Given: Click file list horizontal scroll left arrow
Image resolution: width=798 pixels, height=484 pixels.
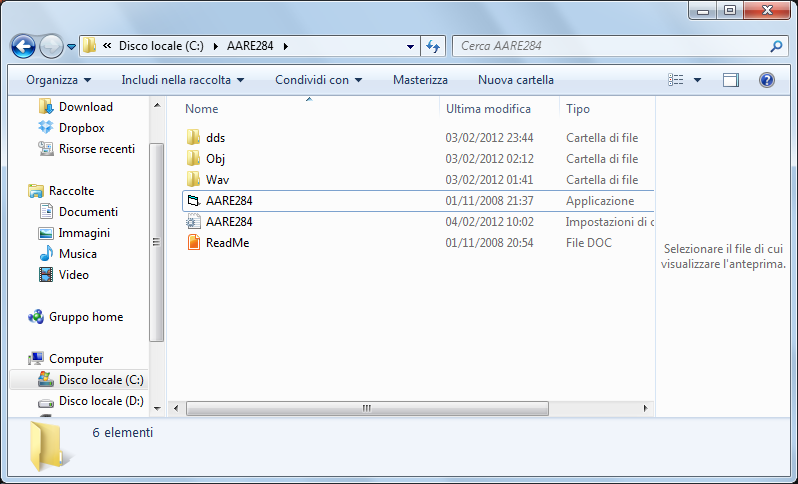Looking at the screenshot, I should [176, 408].
